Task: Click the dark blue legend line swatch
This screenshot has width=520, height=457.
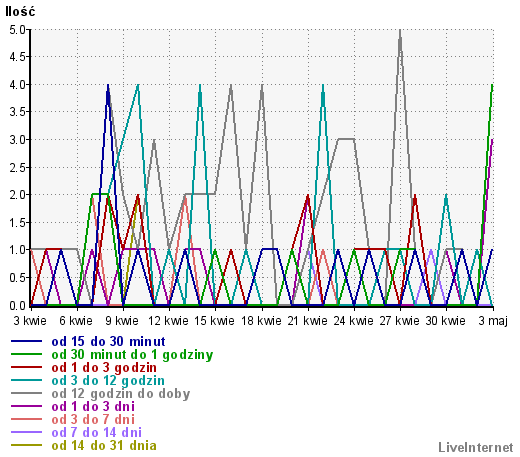Action: 26,341
